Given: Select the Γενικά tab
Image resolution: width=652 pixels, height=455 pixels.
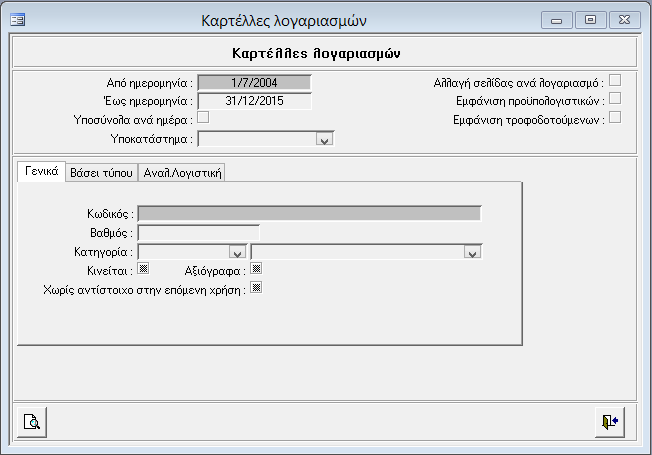Looking at the screenshot, I should point(42,171).
